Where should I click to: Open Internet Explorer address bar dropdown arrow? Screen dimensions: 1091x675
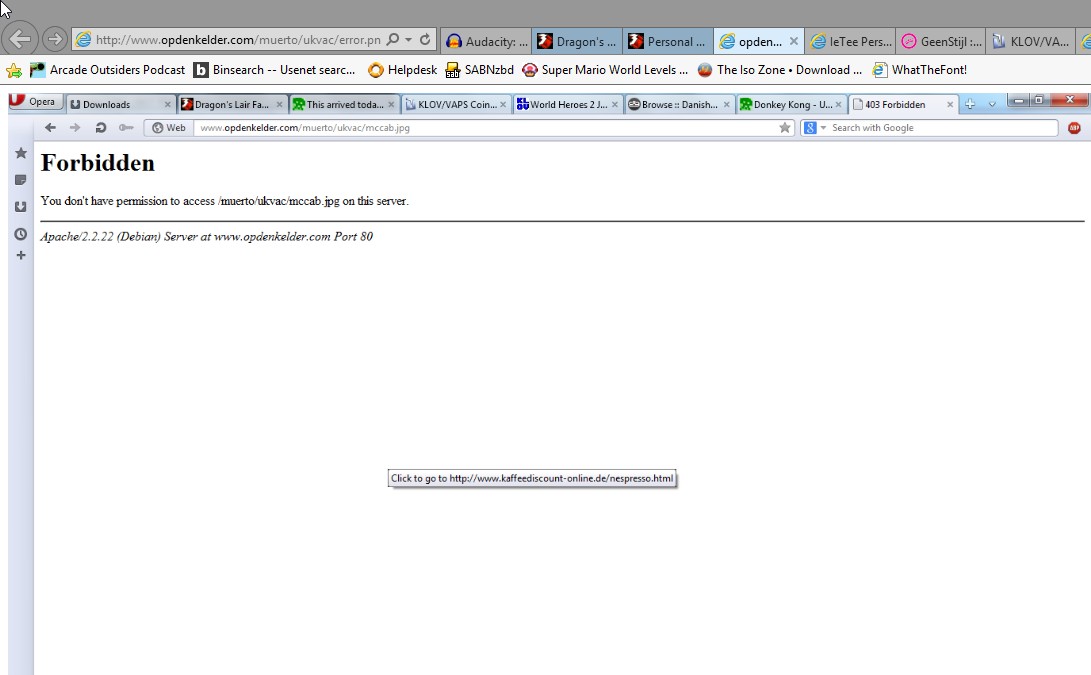pyautogui.click(x=409, y=40)
